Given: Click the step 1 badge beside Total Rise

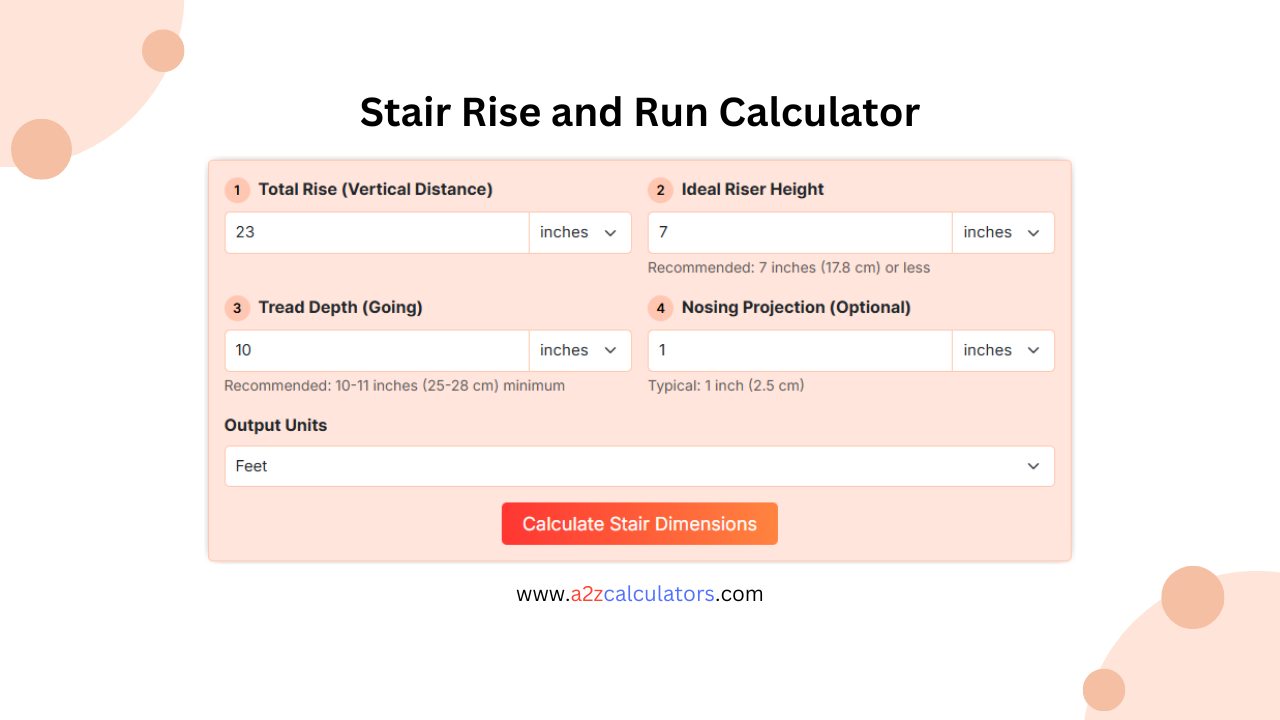Looking at the screenshot, I should (x=237, y=190).
